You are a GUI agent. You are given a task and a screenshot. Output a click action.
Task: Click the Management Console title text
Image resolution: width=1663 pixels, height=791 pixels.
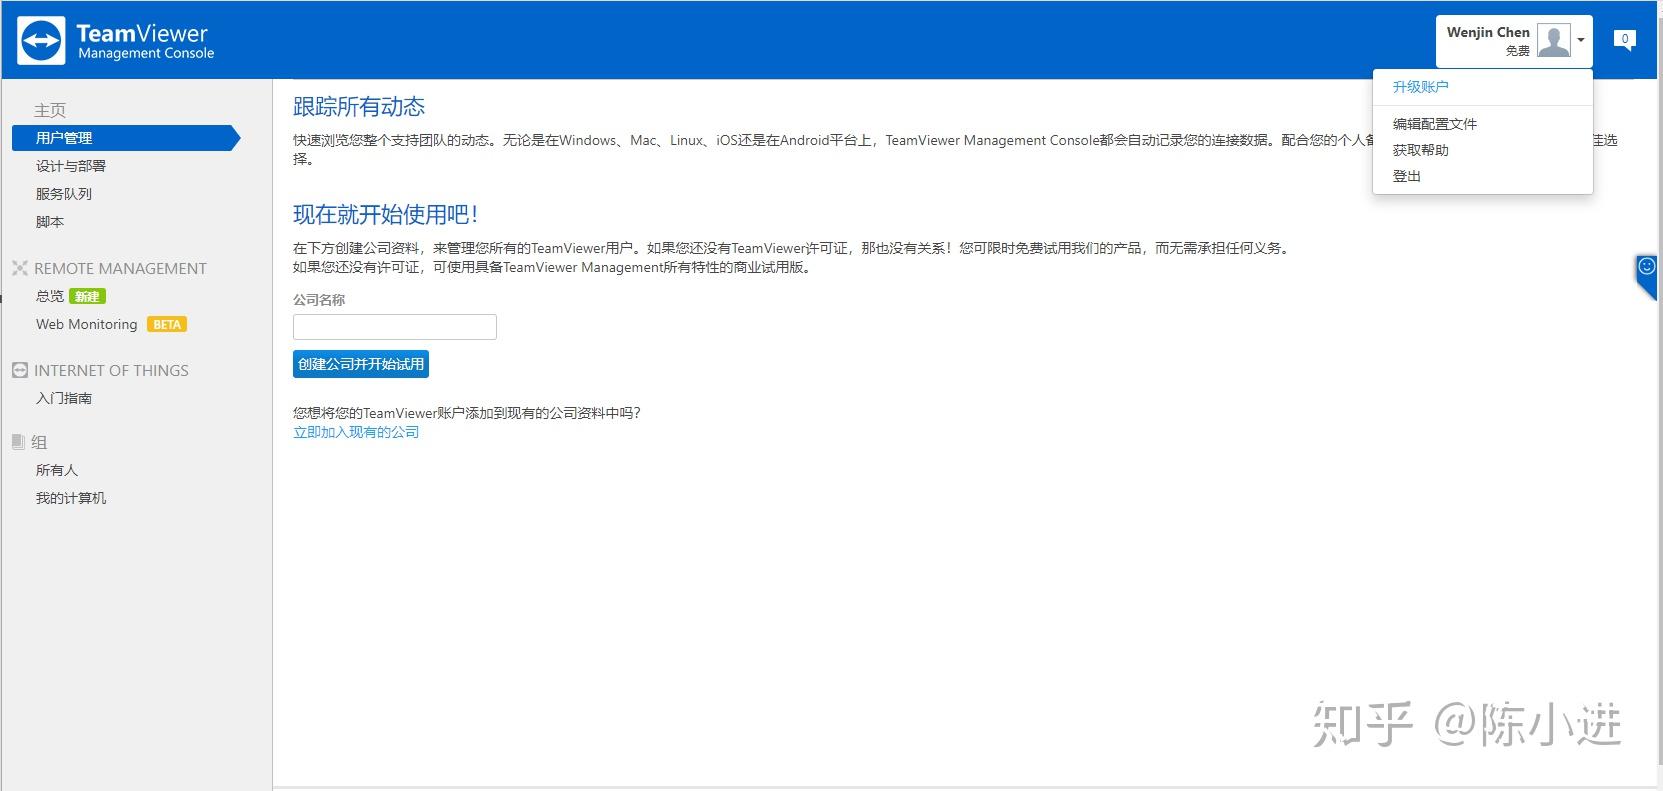click(x=146, y=53)
